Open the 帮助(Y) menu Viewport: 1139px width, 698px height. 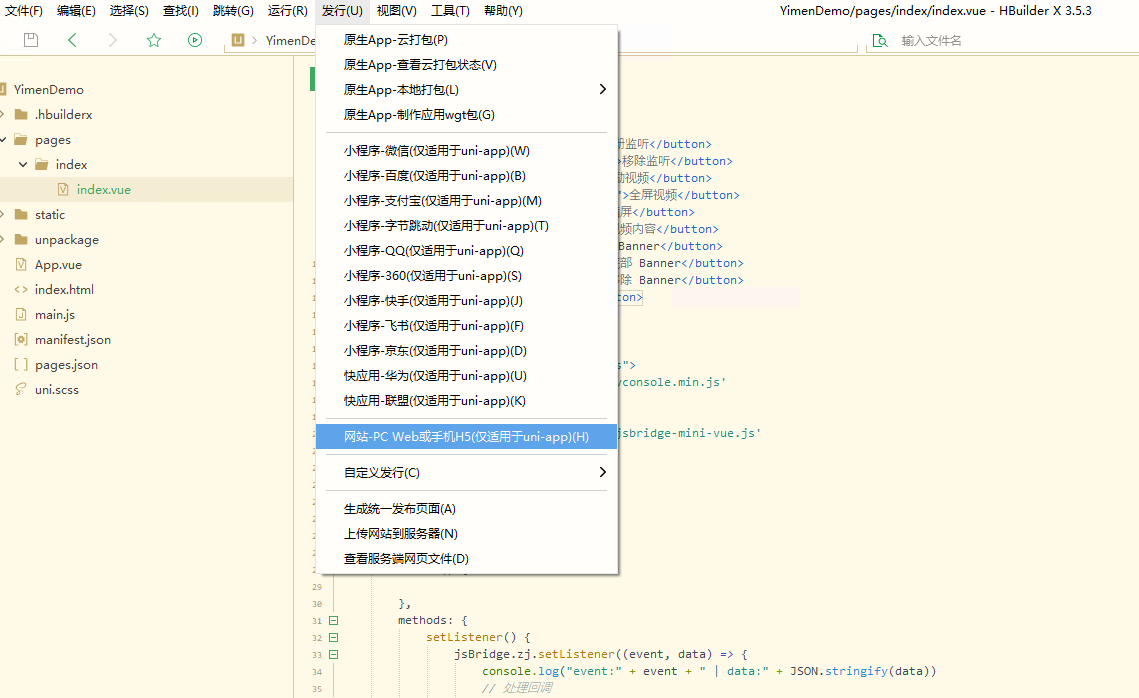[x=503, y=11]
